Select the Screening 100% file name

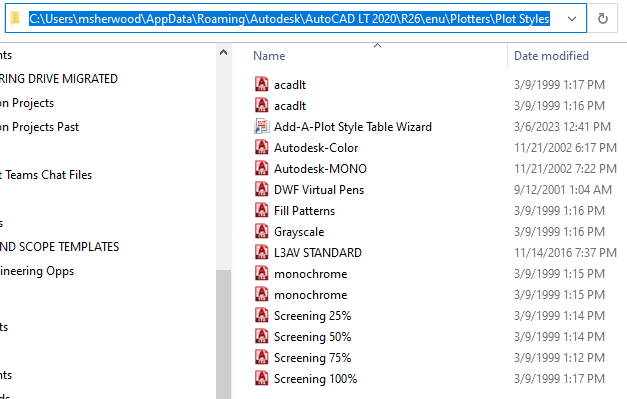(x=315, y=379)
